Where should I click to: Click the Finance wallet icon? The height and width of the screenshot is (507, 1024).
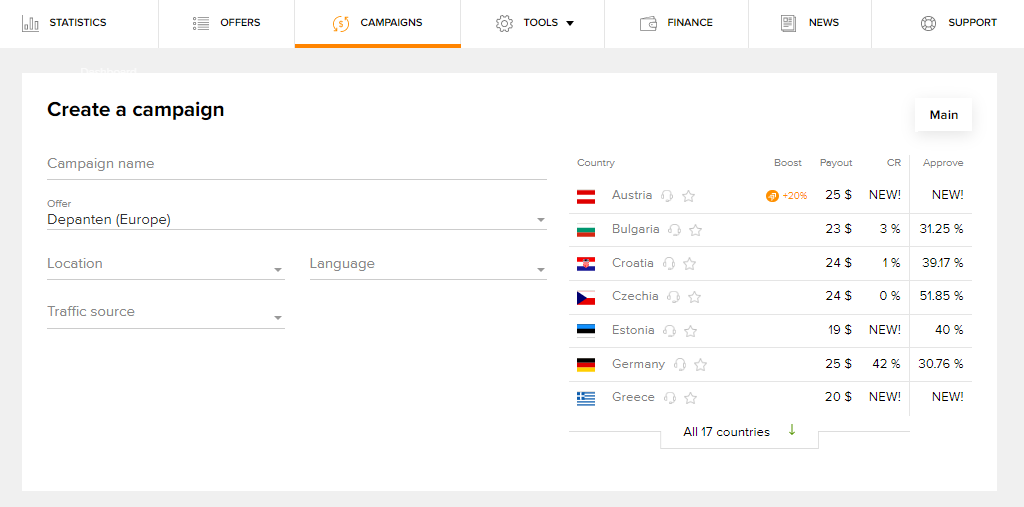pos(648,24)
